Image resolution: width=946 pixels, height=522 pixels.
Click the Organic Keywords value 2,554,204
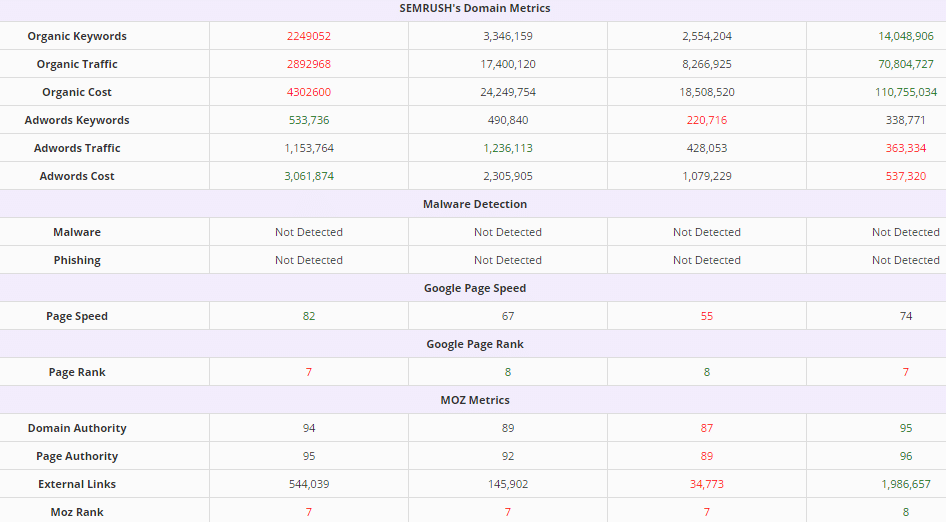pyautogui.click(x=707, y=36)
